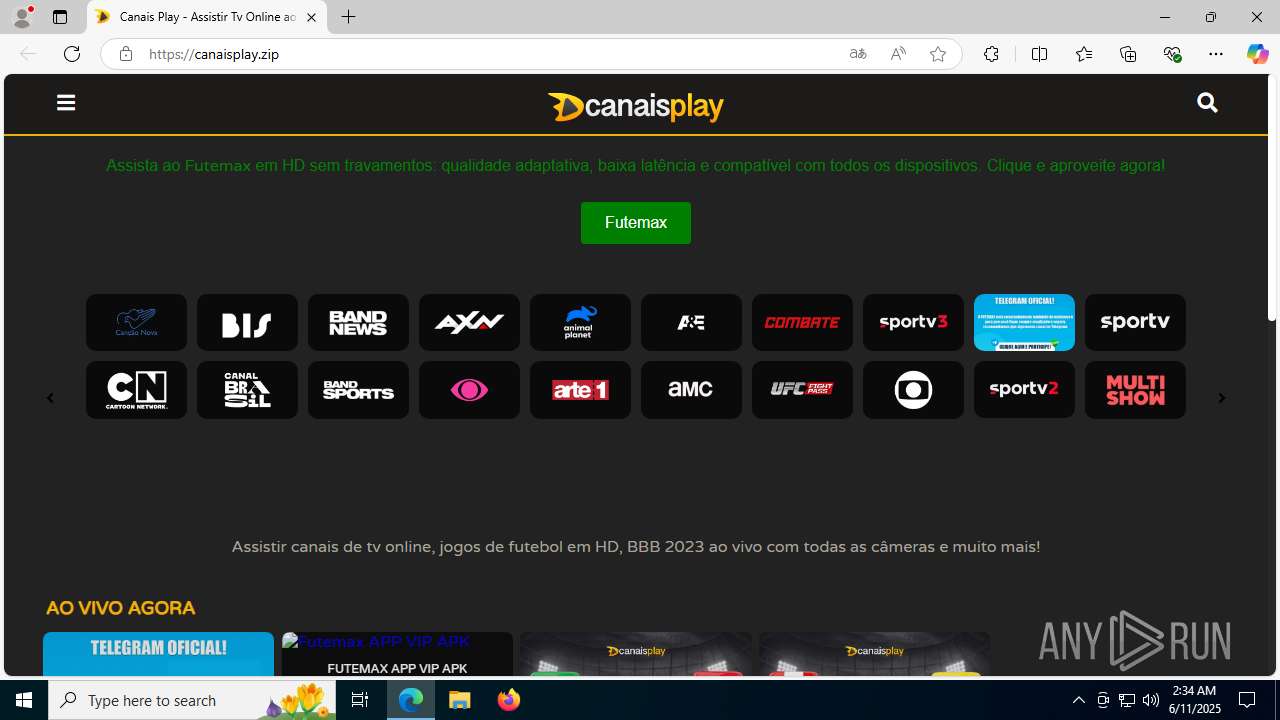1280x720 pixels.
Task: Choose the Multishow channel tile
Action: [x=1135, y=390]
